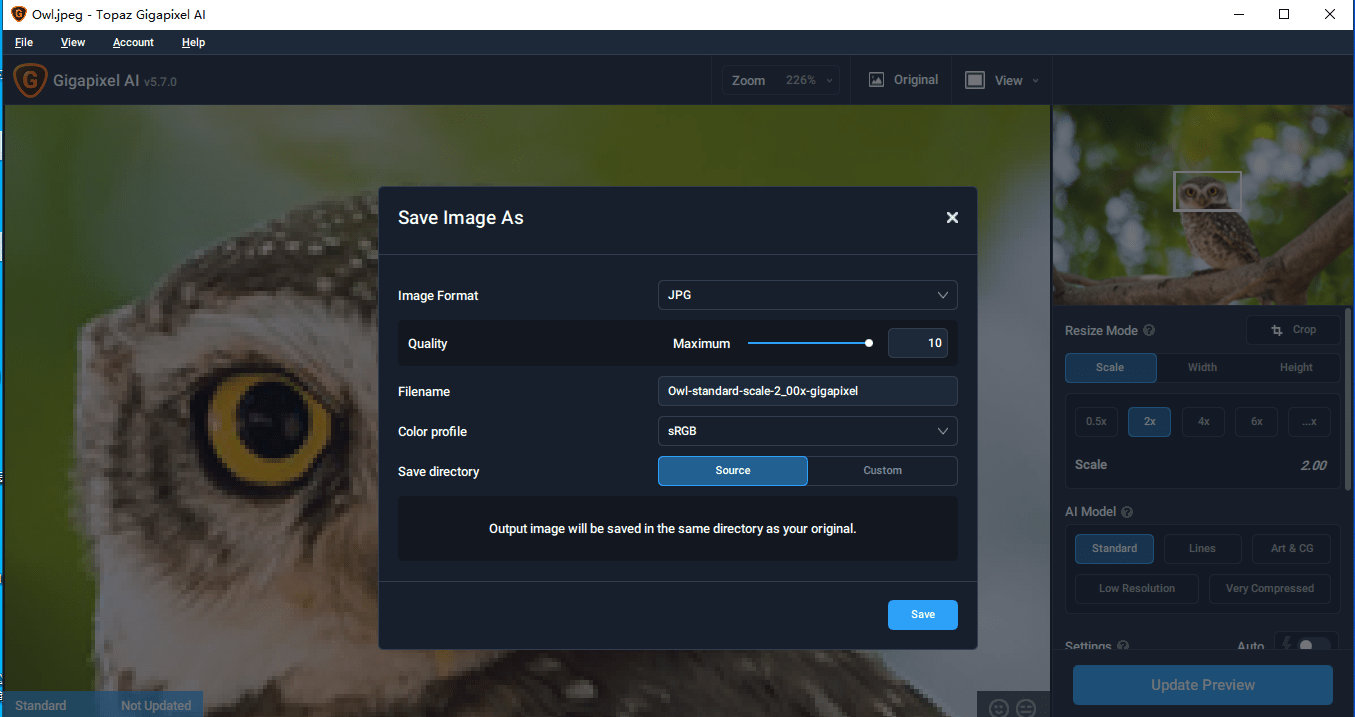This screenshot has width=1355, height=717.
Task: Click AI Model help question icon
Action: click(x=1127, y=512)
